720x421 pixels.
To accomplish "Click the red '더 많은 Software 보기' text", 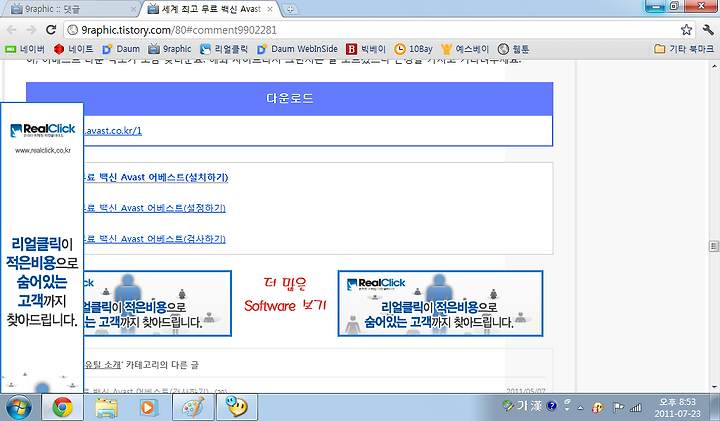I will (285, 295).
